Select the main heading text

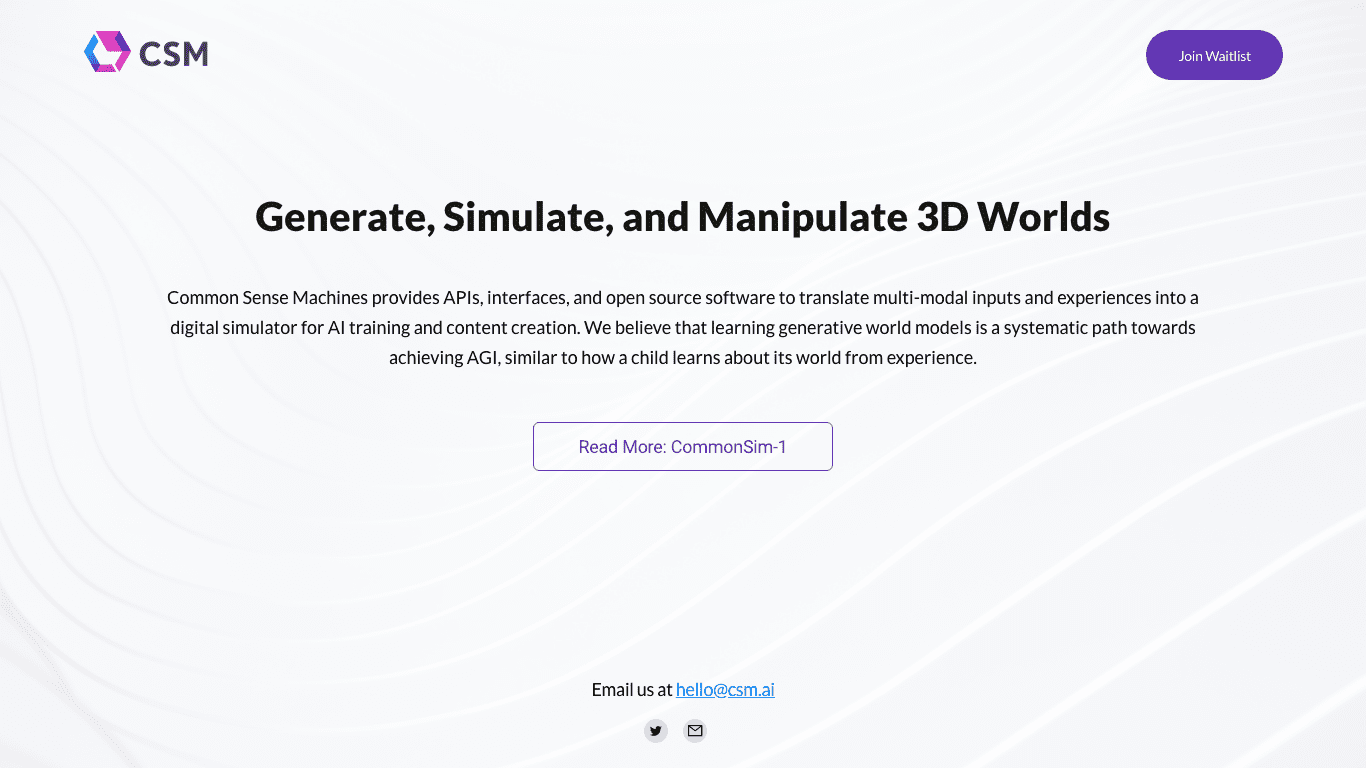pyautogui.click(x=683, y=216)
